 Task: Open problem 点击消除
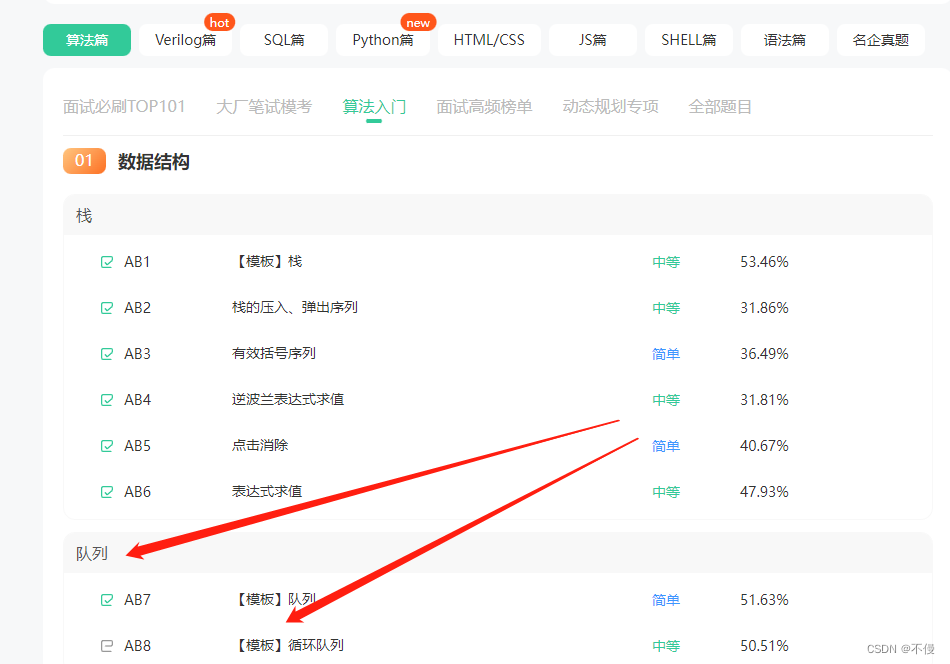(260, 446)
